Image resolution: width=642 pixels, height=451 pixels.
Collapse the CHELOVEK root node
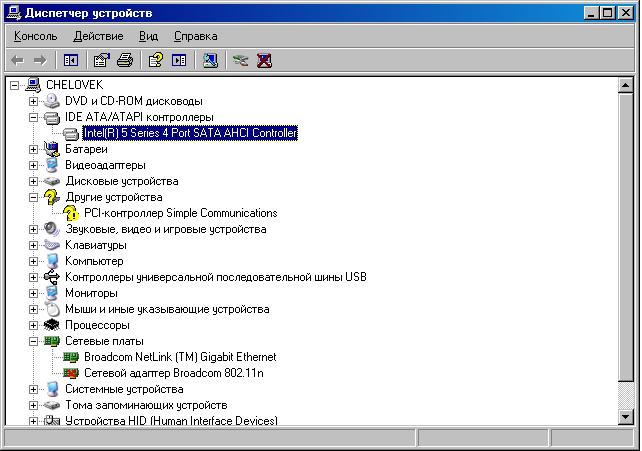pyautogui.click(x=15, y=85)
